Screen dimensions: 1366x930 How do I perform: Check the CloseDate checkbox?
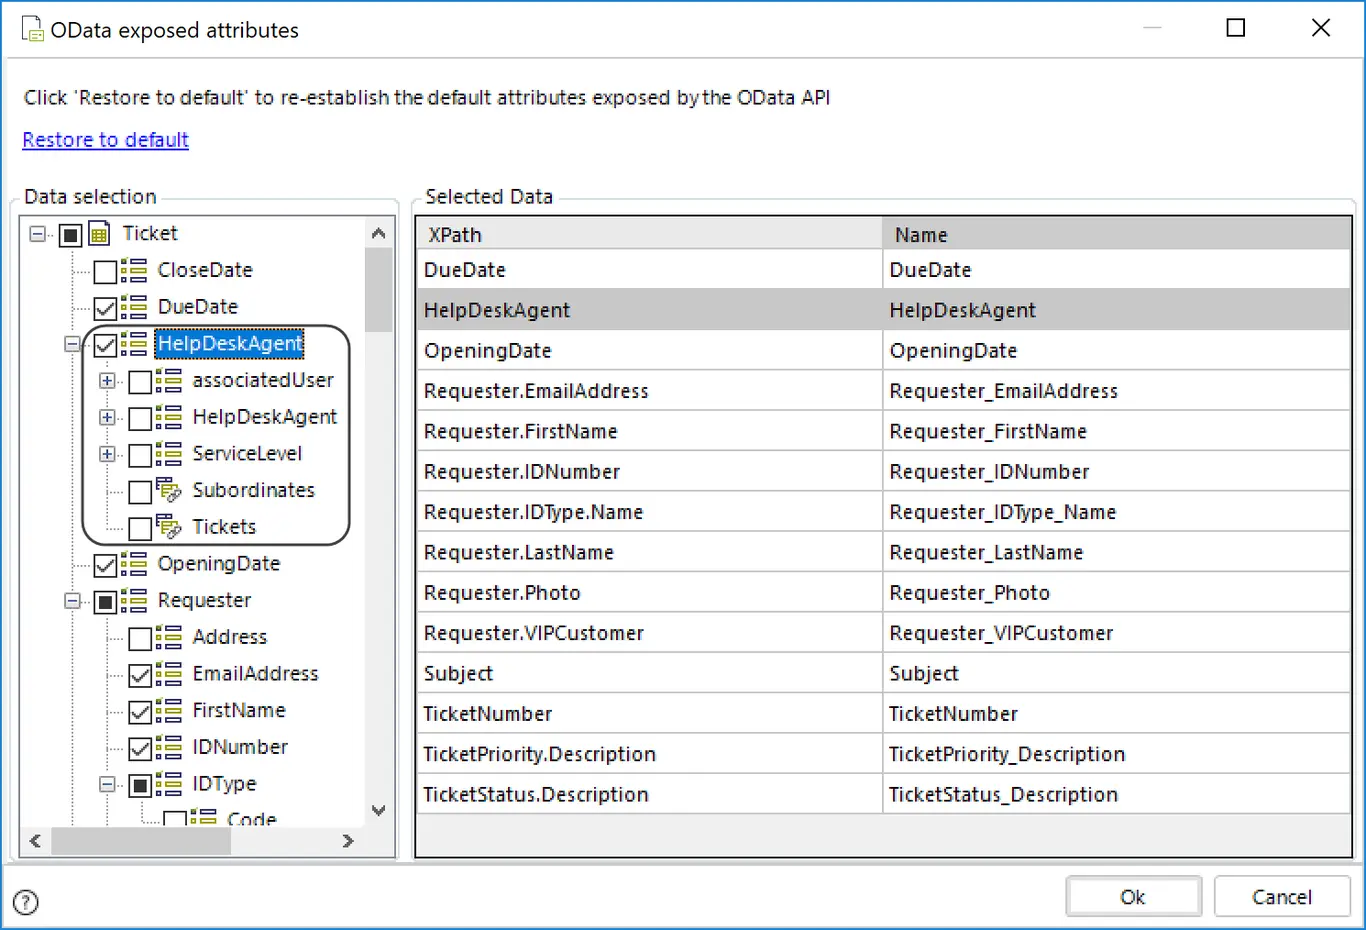pyautogui.click(x=105, y=272)
